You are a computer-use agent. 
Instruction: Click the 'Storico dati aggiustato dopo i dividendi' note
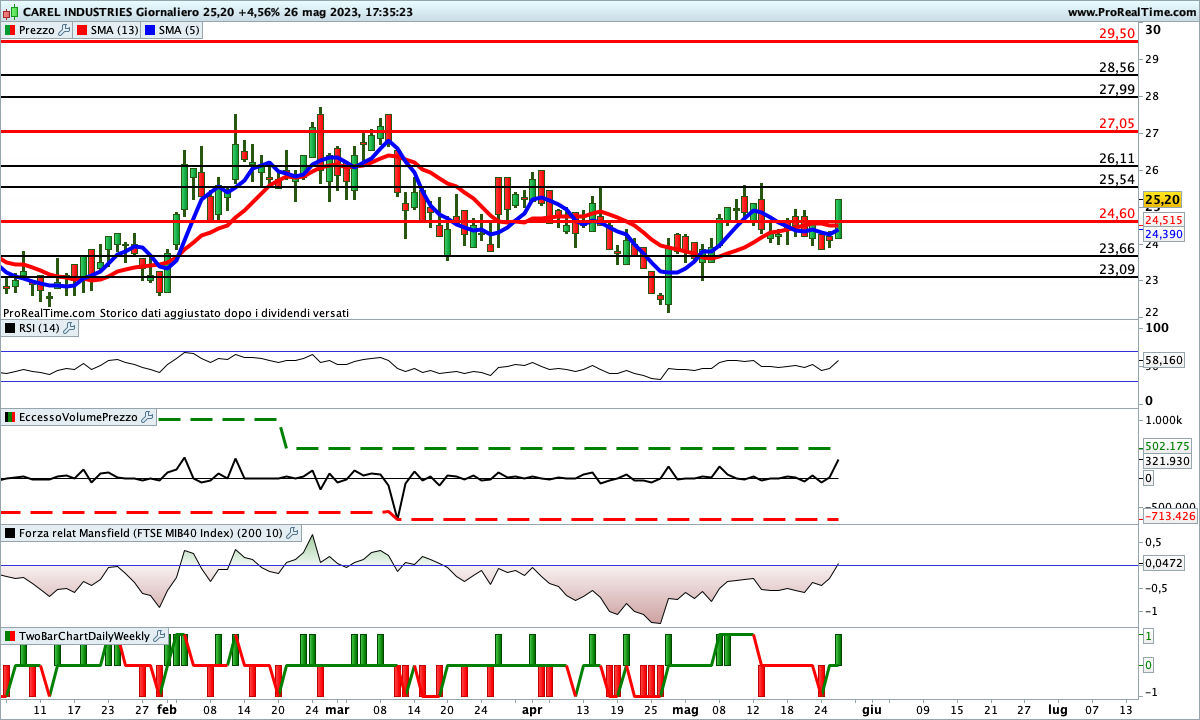[x=223, y=313]
